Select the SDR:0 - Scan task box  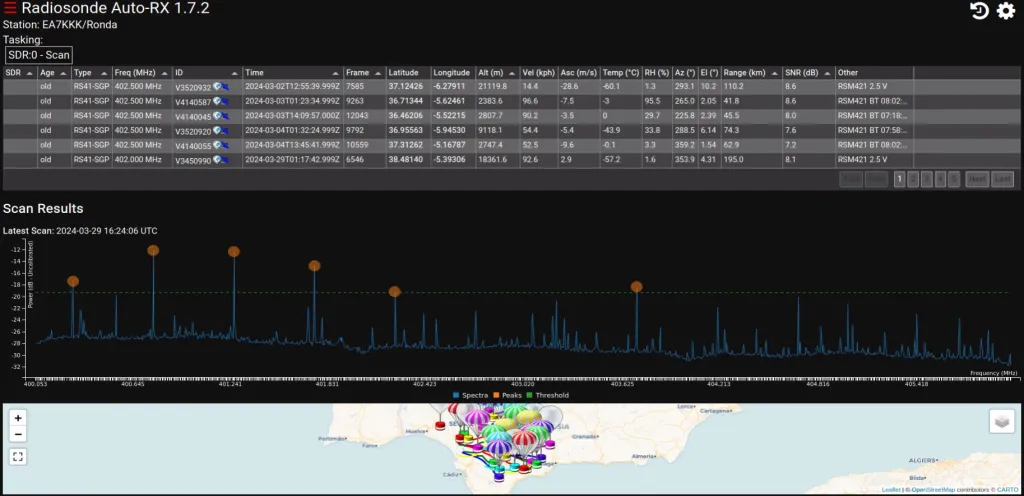39,55
